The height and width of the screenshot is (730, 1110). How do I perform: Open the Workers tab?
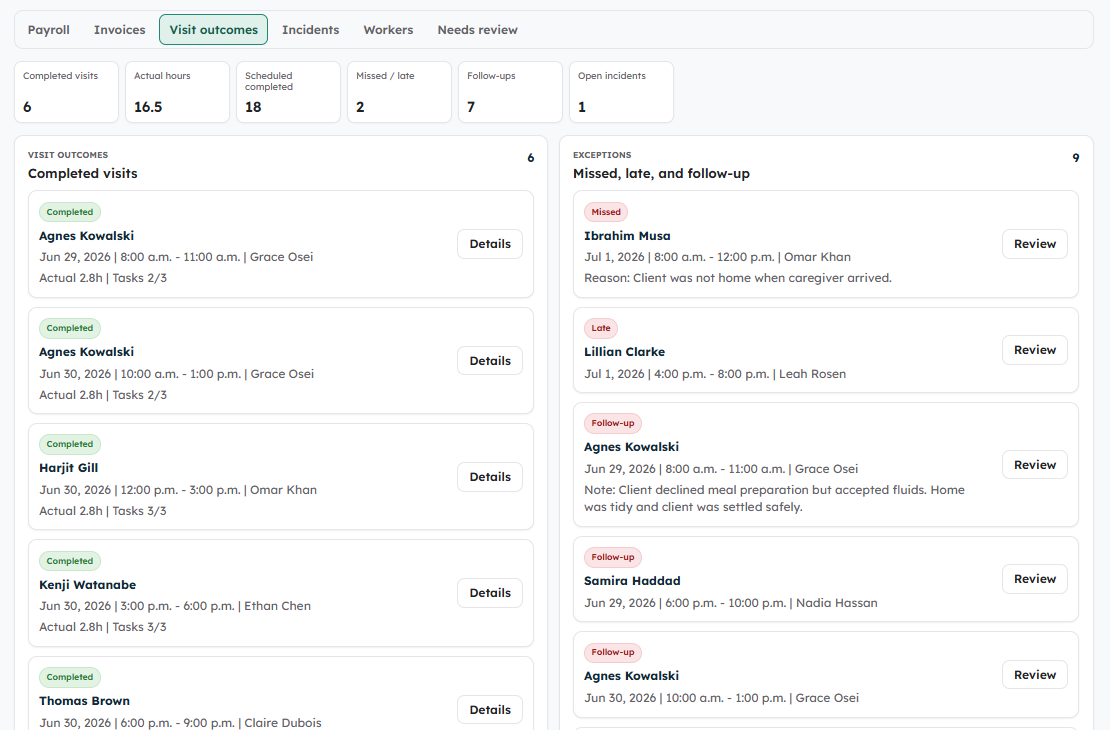tap(388, 30)
